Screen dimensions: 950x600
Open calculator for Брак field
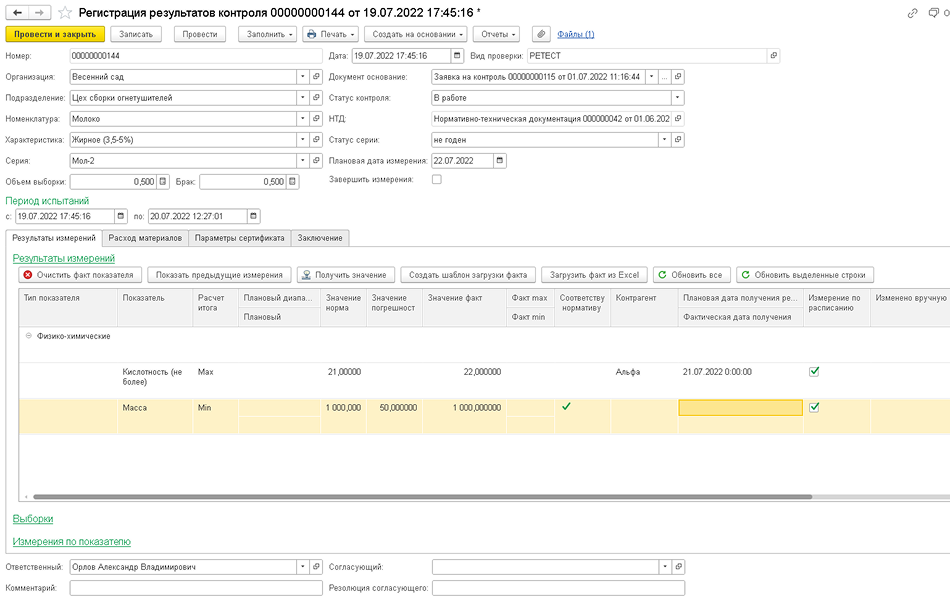[293, 182]
